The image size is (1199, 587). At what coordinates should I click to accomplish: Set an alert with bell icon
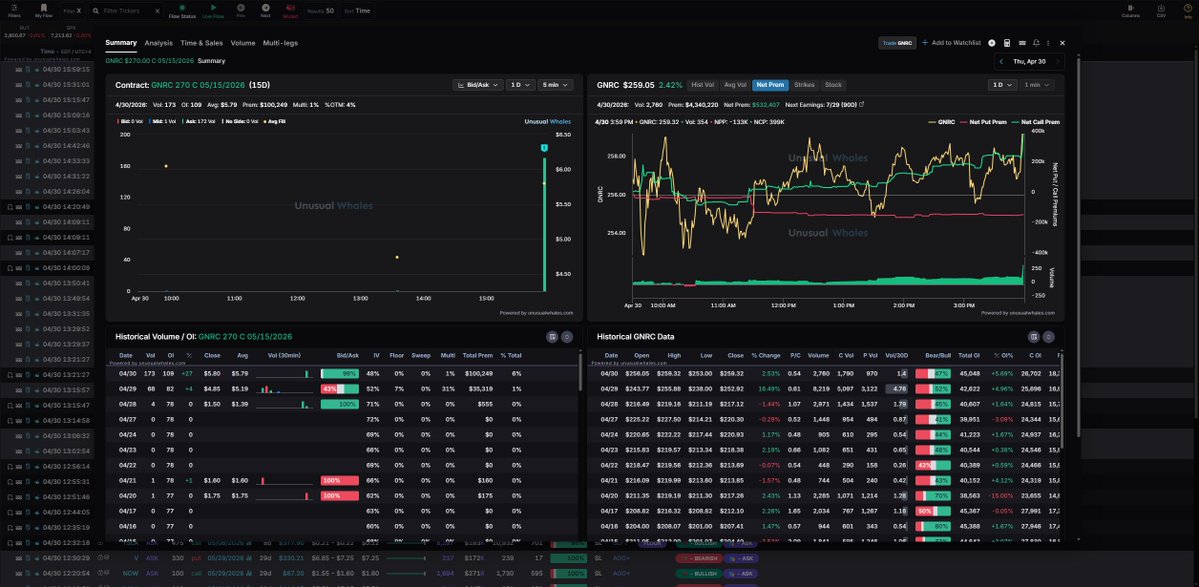(x=1036, y=44)
